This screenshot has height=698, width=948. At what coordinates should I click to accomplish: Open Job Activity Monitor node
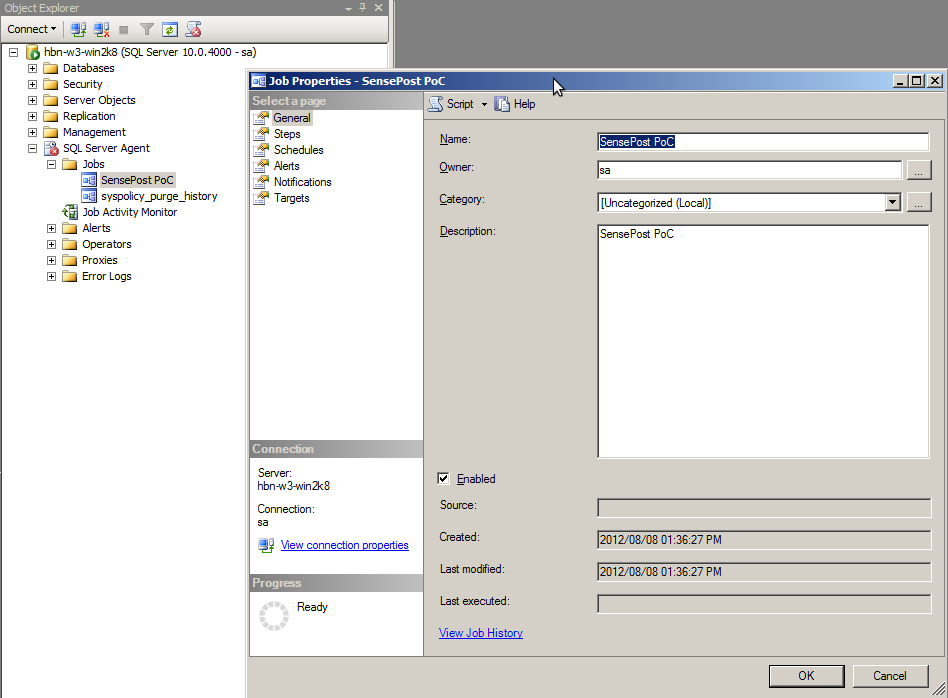pyautogui.click(x=129, y=212)
